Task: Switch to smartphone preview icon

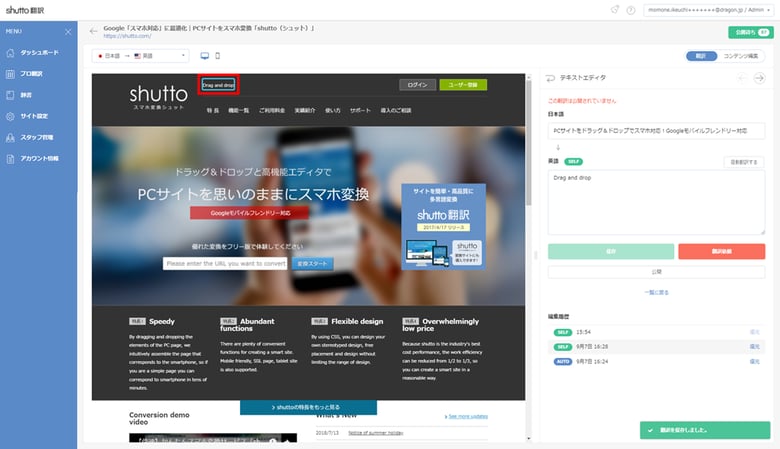Action: coord(217,56)
